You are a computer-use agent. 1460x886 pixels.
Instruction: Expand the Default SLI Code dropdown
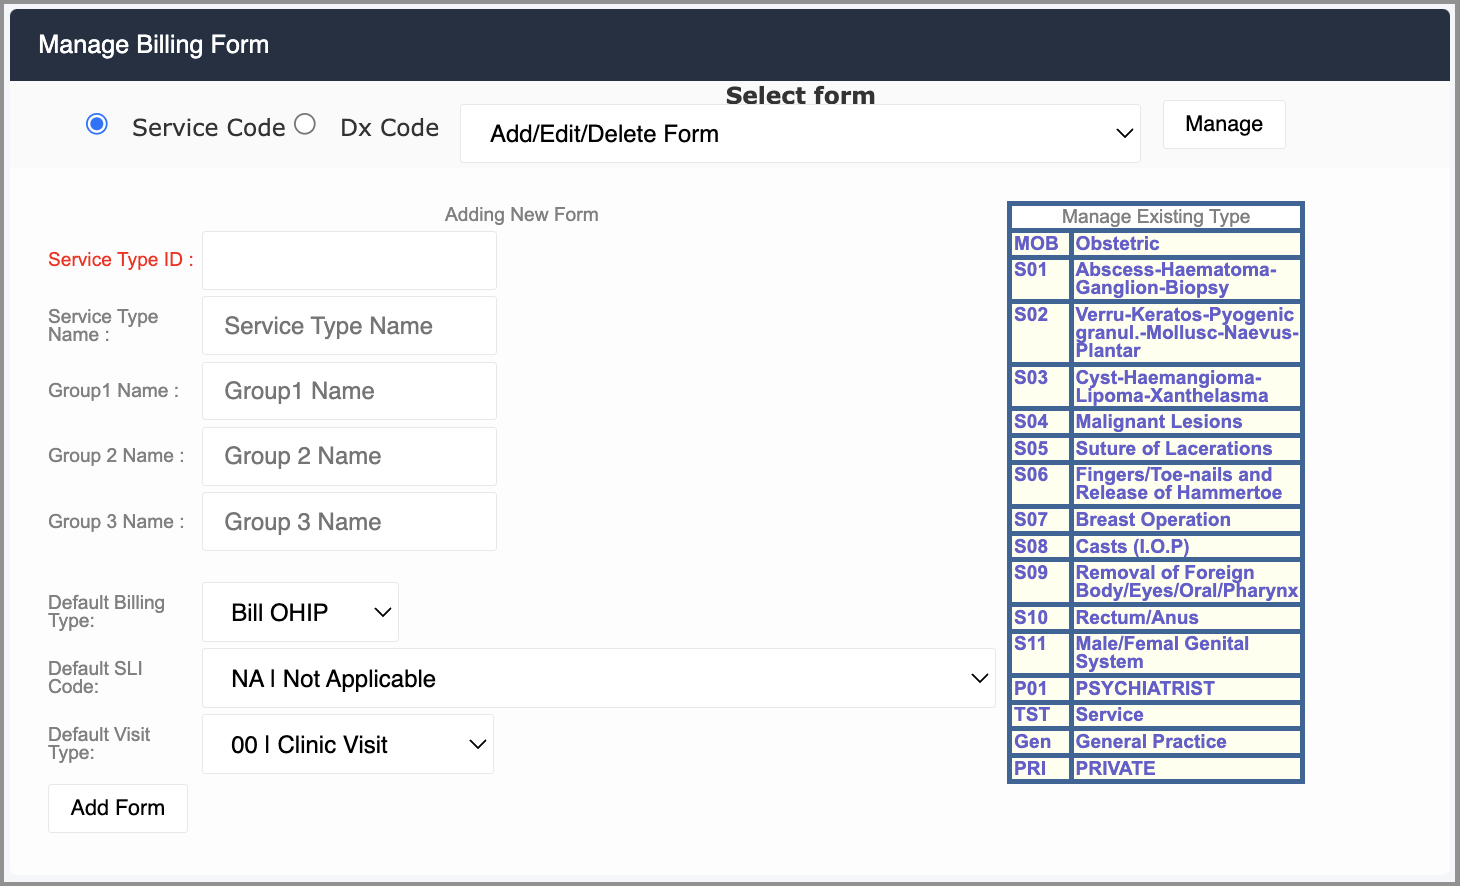point(598,678)
